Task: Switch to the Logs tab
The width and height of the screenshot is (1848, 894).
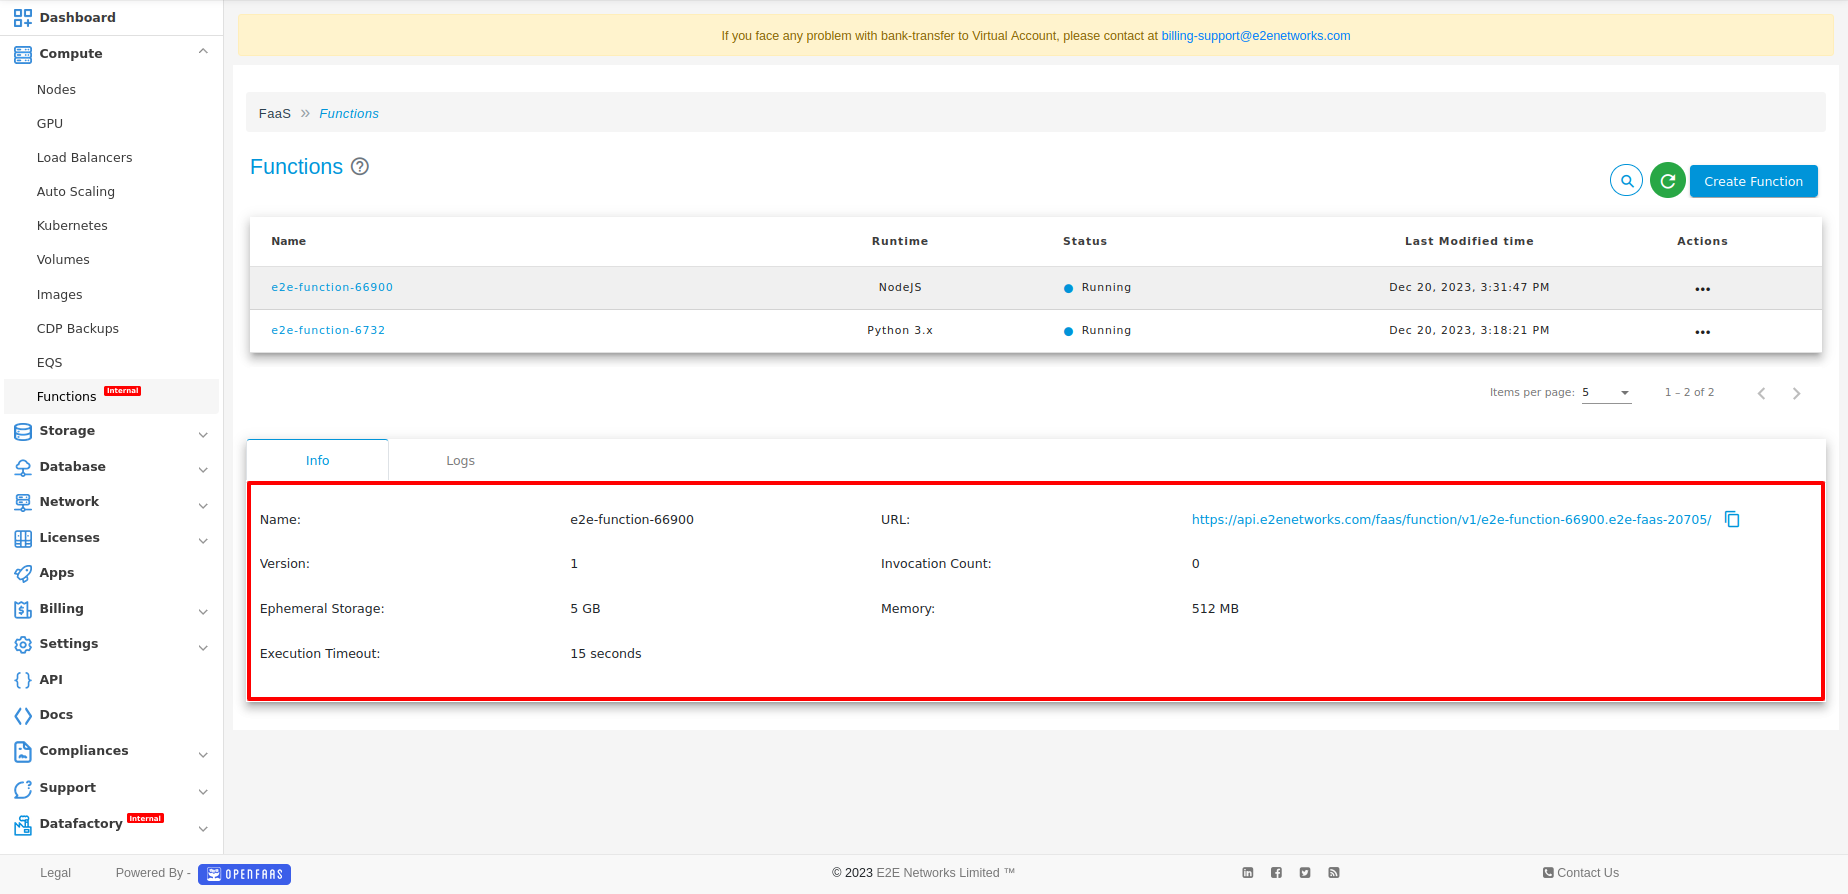Action: click(460, 461)
